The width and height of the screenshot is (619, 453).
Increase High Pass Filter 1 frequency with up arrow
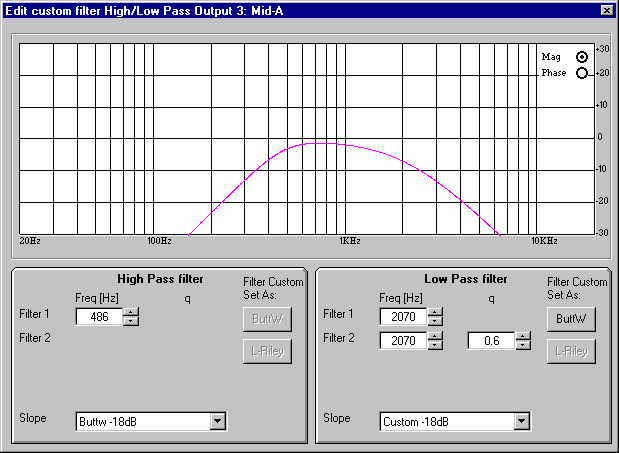[x=131, y=313]
